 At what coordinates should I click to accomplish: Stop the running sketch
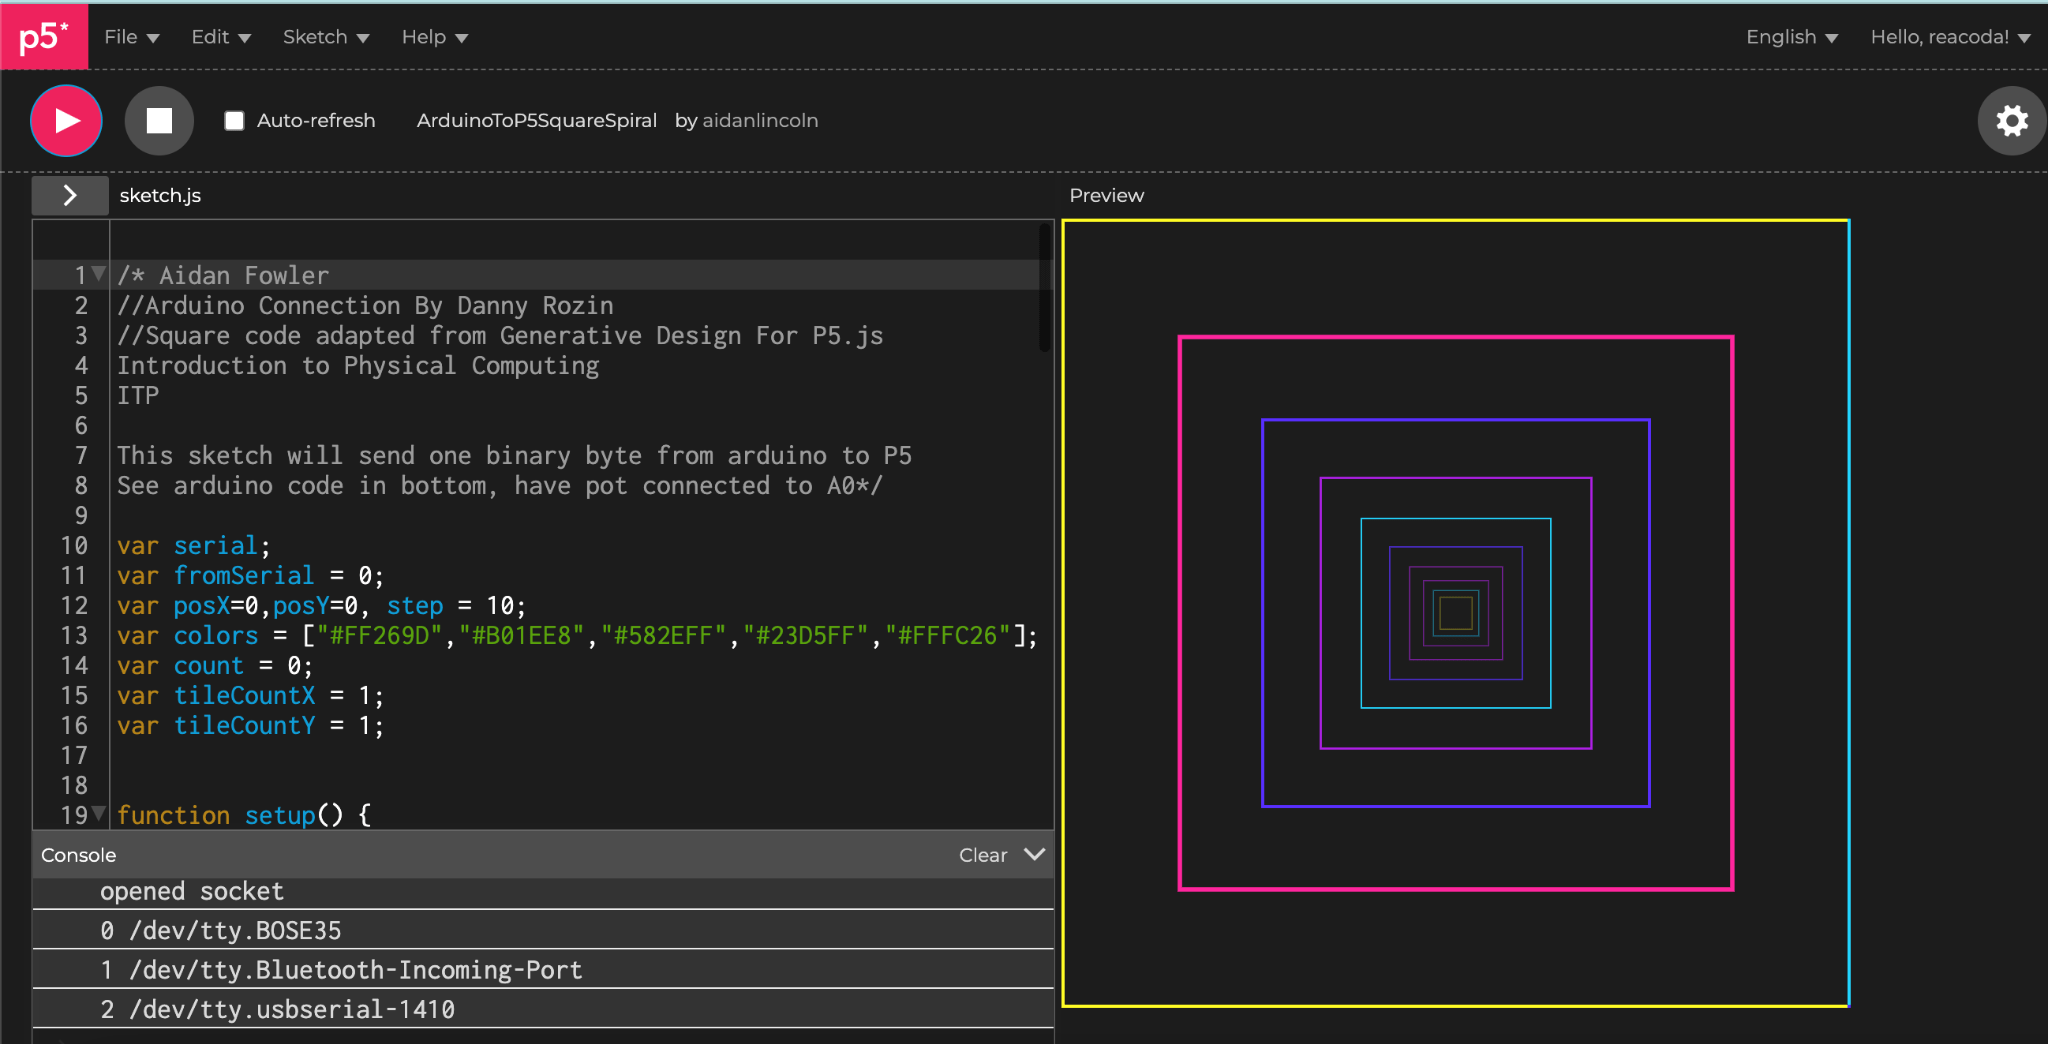coord(159,121)
